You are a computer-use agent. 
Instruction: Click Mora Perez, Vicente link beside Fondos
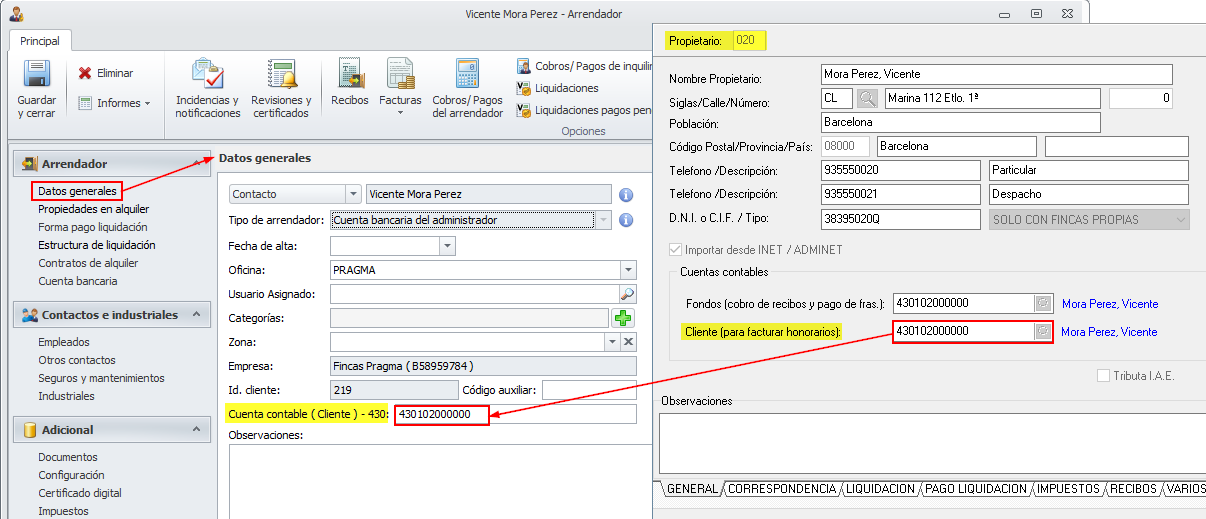click(1110, 304)
